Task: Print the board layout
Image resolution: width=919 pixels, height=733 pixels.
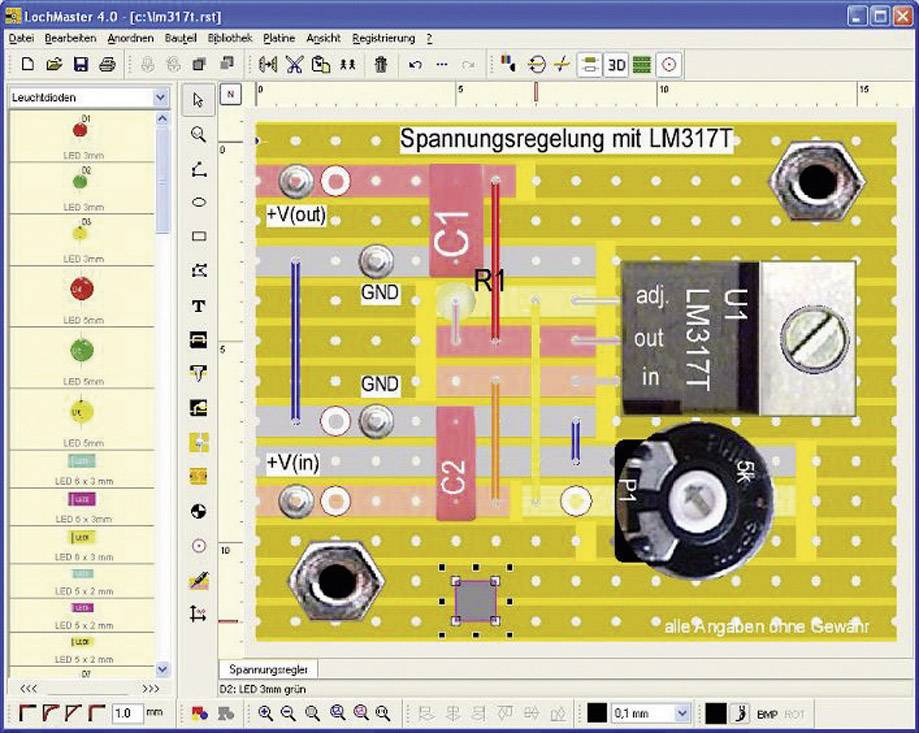Action: [107, 64]
